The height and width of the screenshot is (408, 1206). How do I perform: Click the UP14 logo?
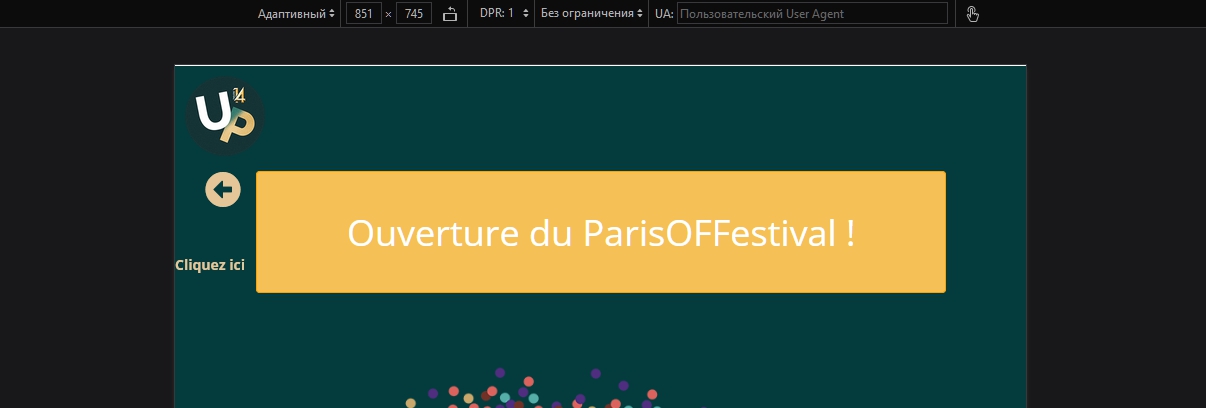pyautogui.click(x=225, y=116)
